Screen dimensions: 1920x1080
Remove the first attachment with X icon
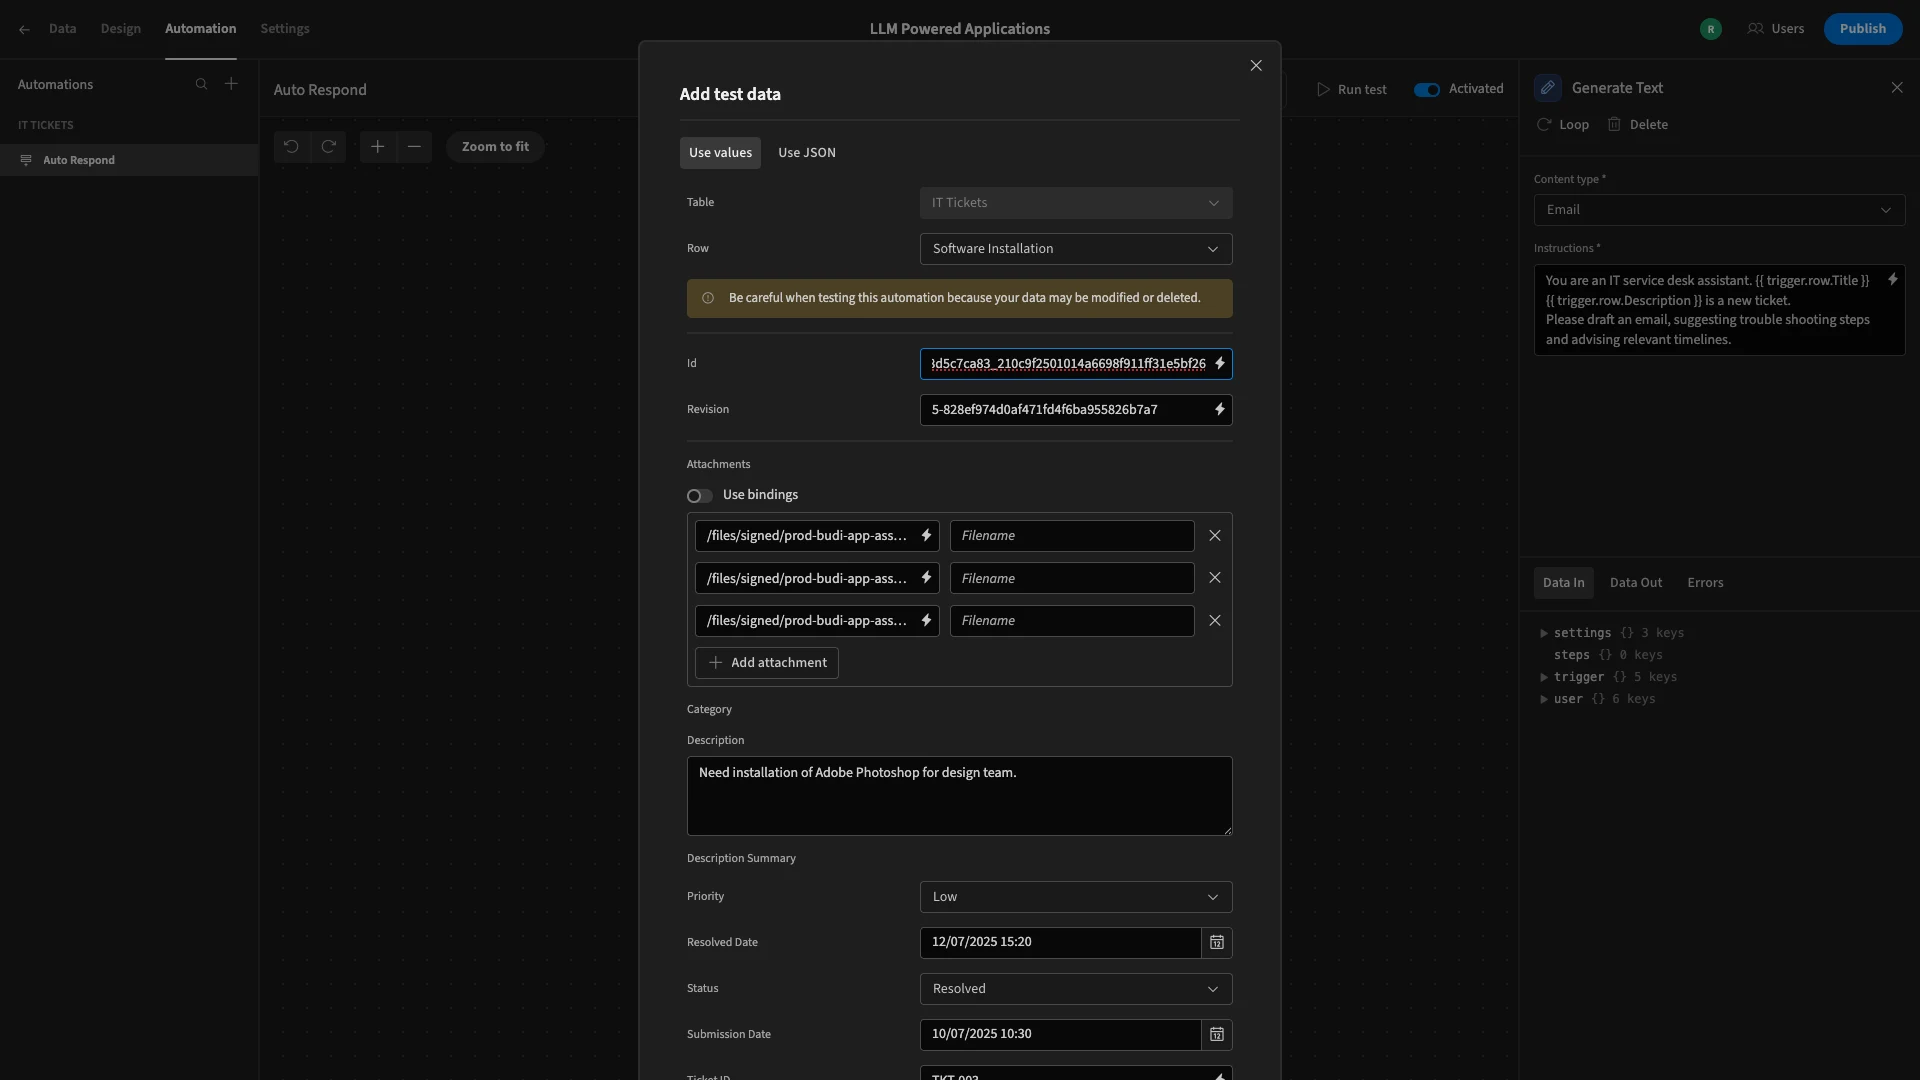pyautogui.click(x=1215, y=536)
